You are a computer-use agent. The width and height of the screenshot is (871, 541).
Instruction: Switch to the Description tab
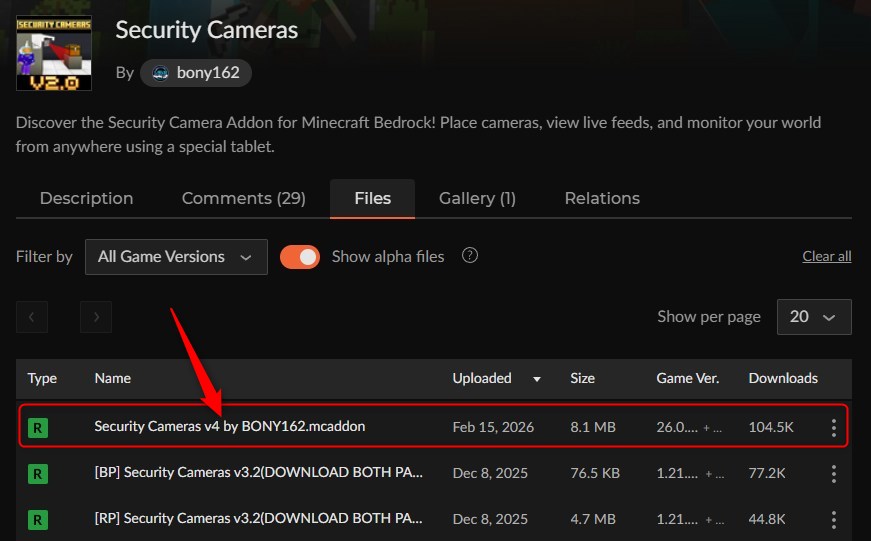coord(87,198)
